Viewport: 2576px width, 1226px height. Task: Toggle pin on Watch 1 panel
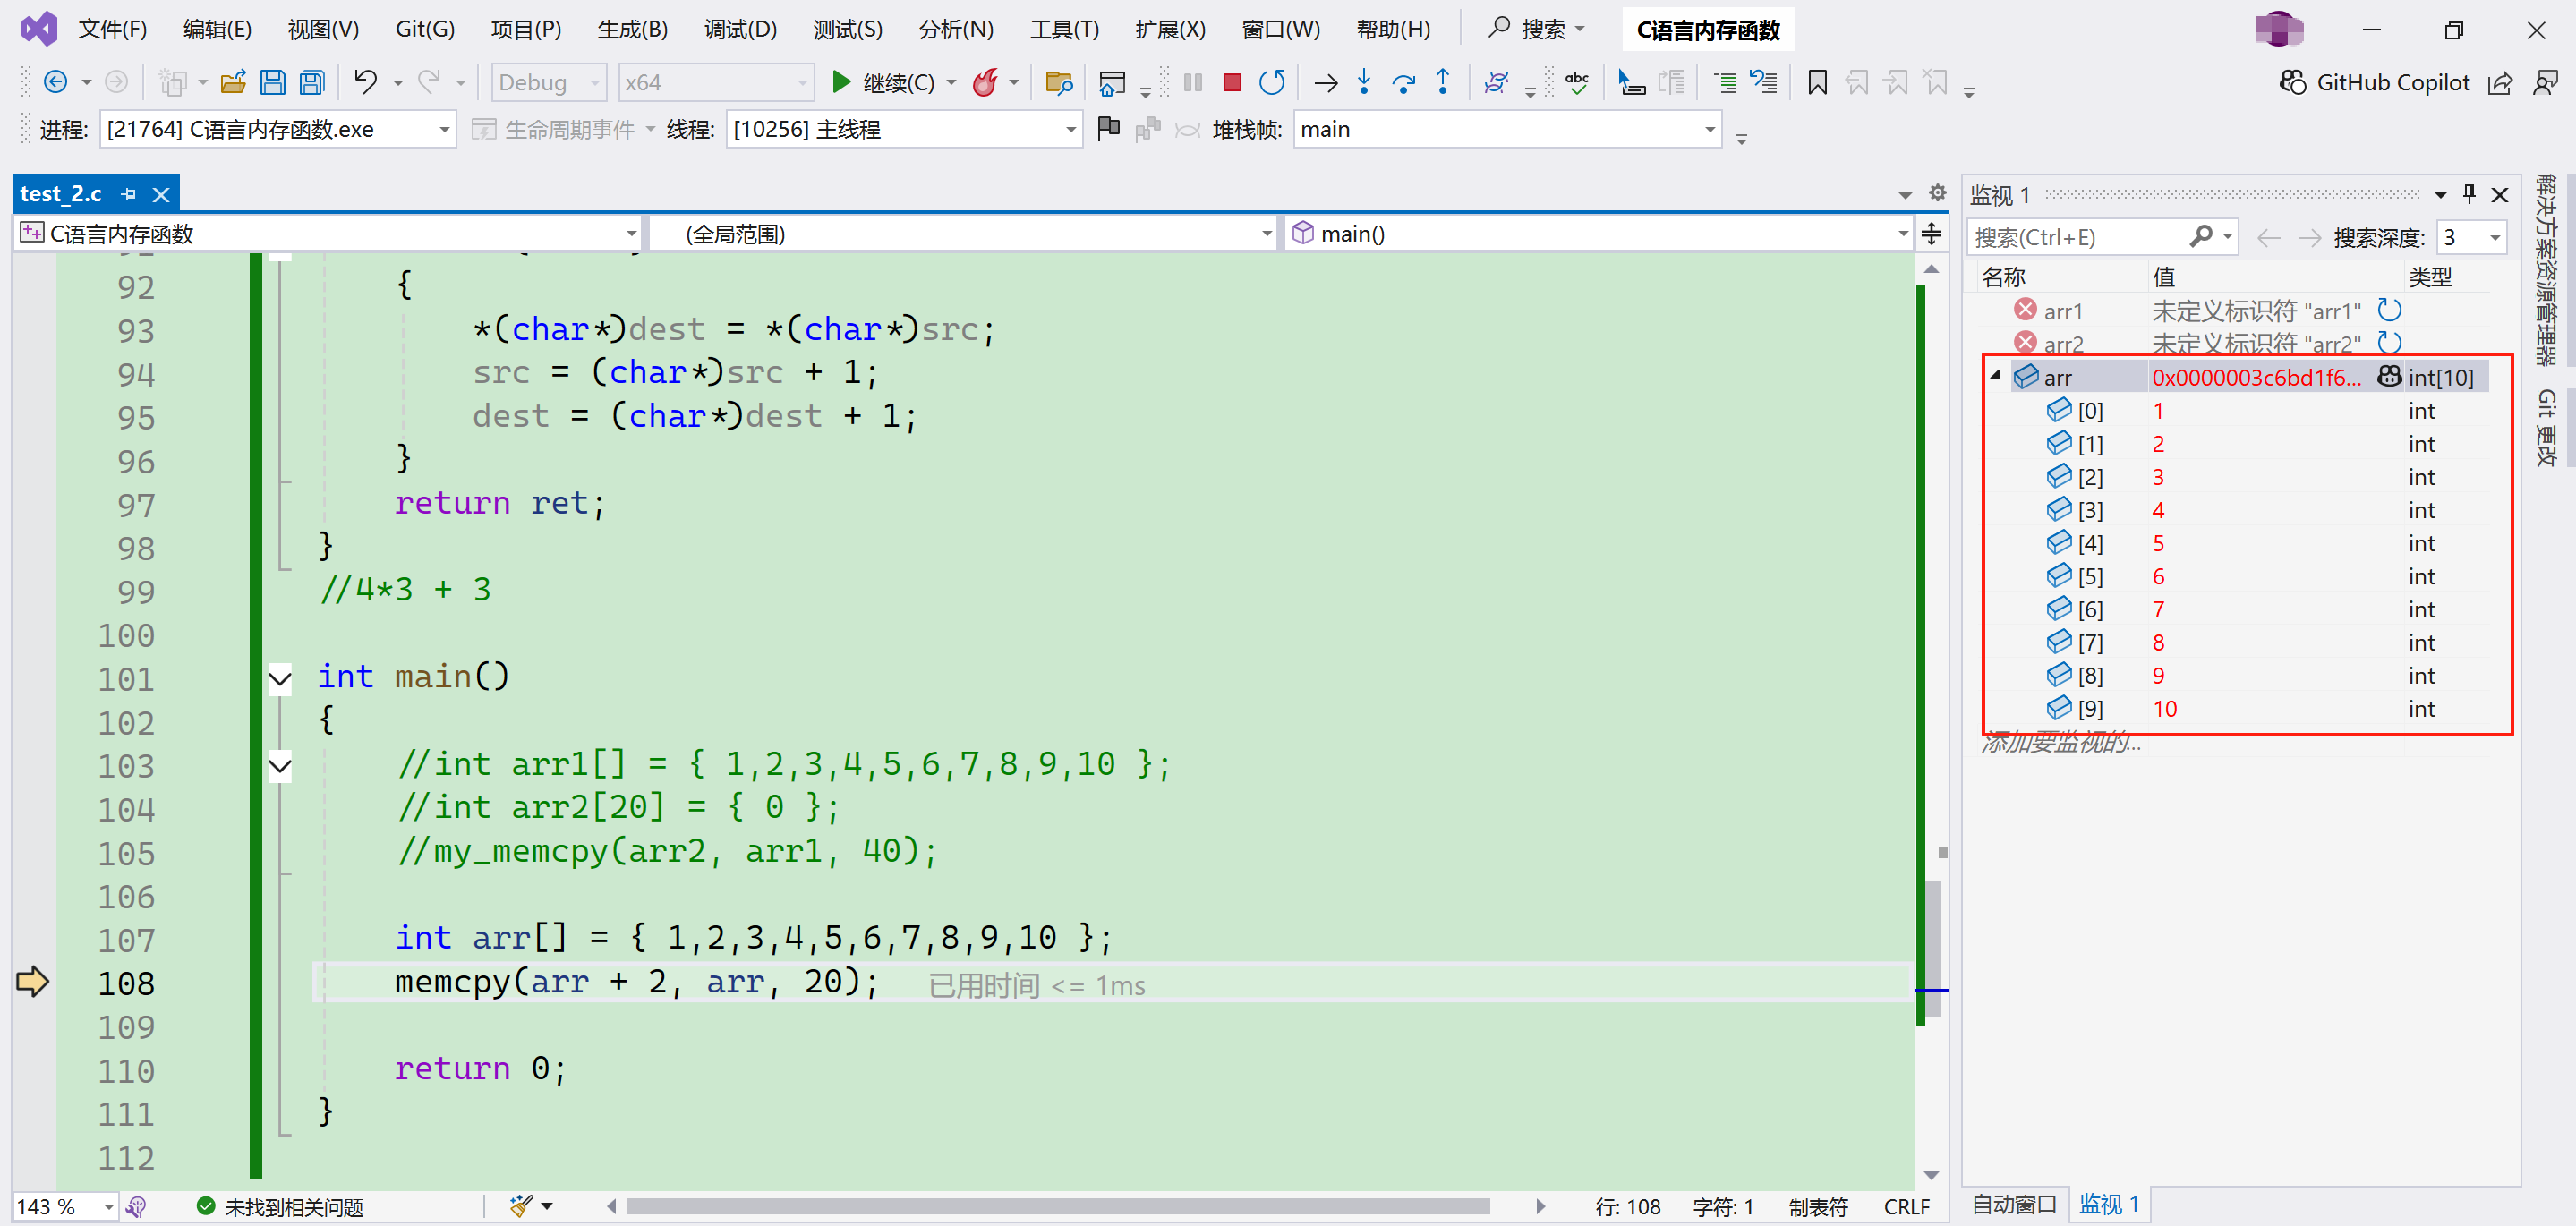click(x=2469, y=194)
